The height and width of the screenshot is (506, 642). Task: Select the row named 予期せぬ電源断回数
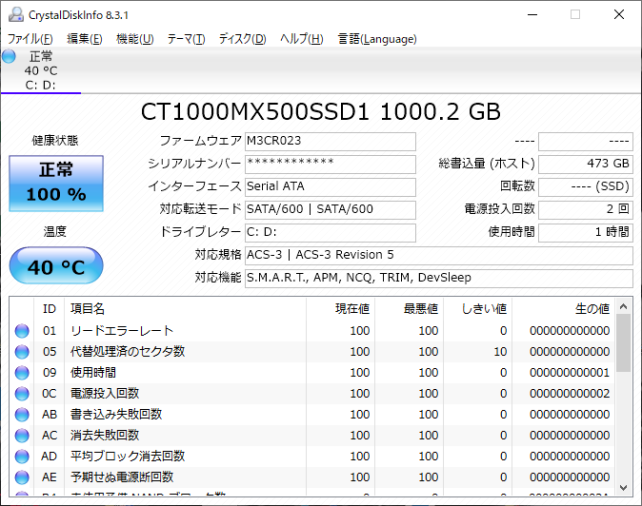tap(312, 477)
